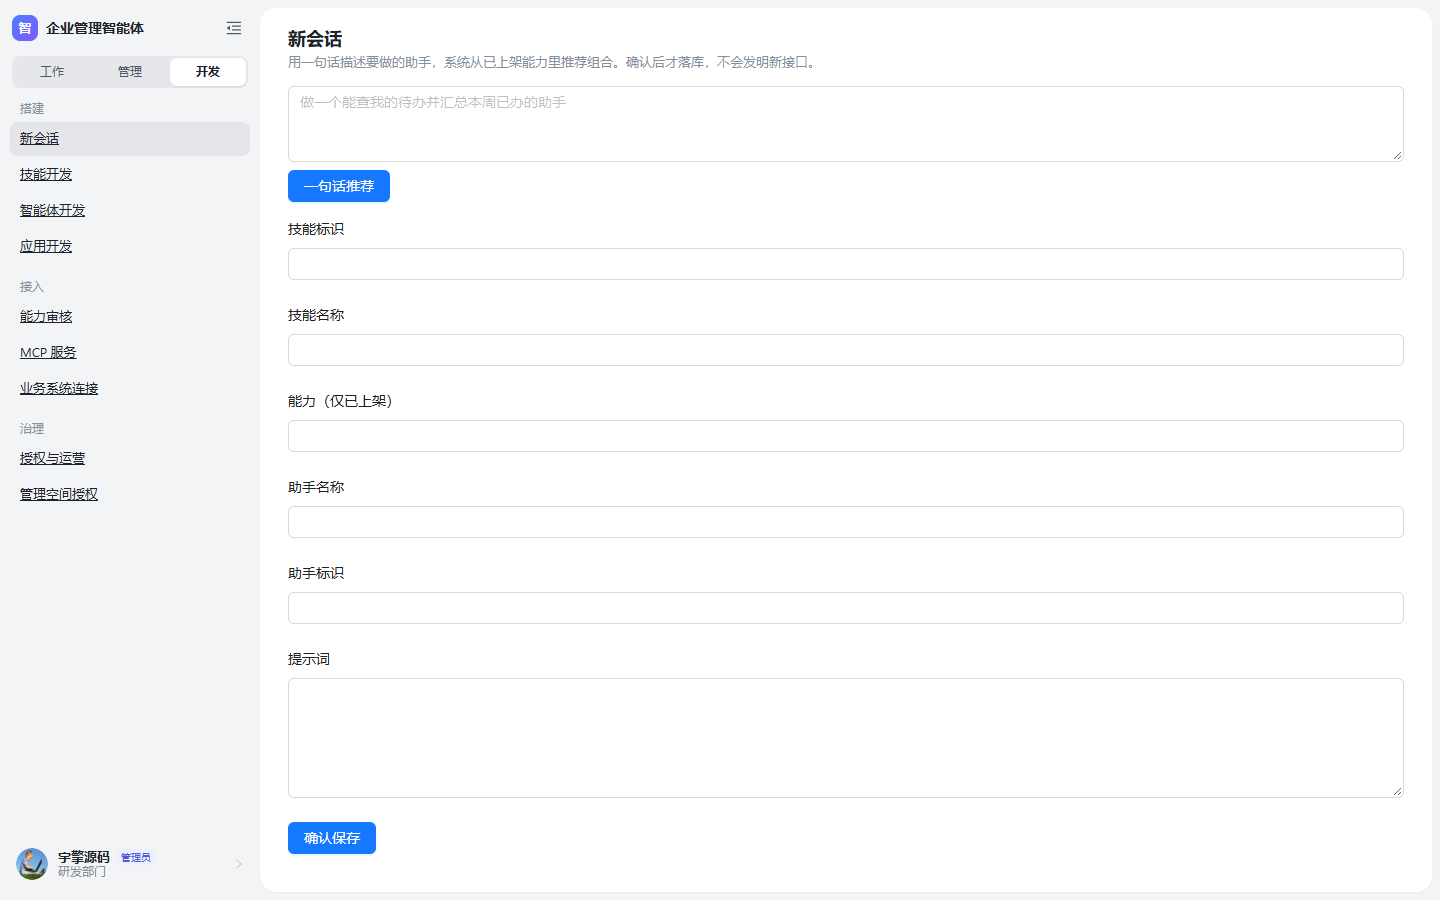Click the 确认保存 button
This screenshot has height=900, width=1440.
pyautogui.click(x=332, y=838)
